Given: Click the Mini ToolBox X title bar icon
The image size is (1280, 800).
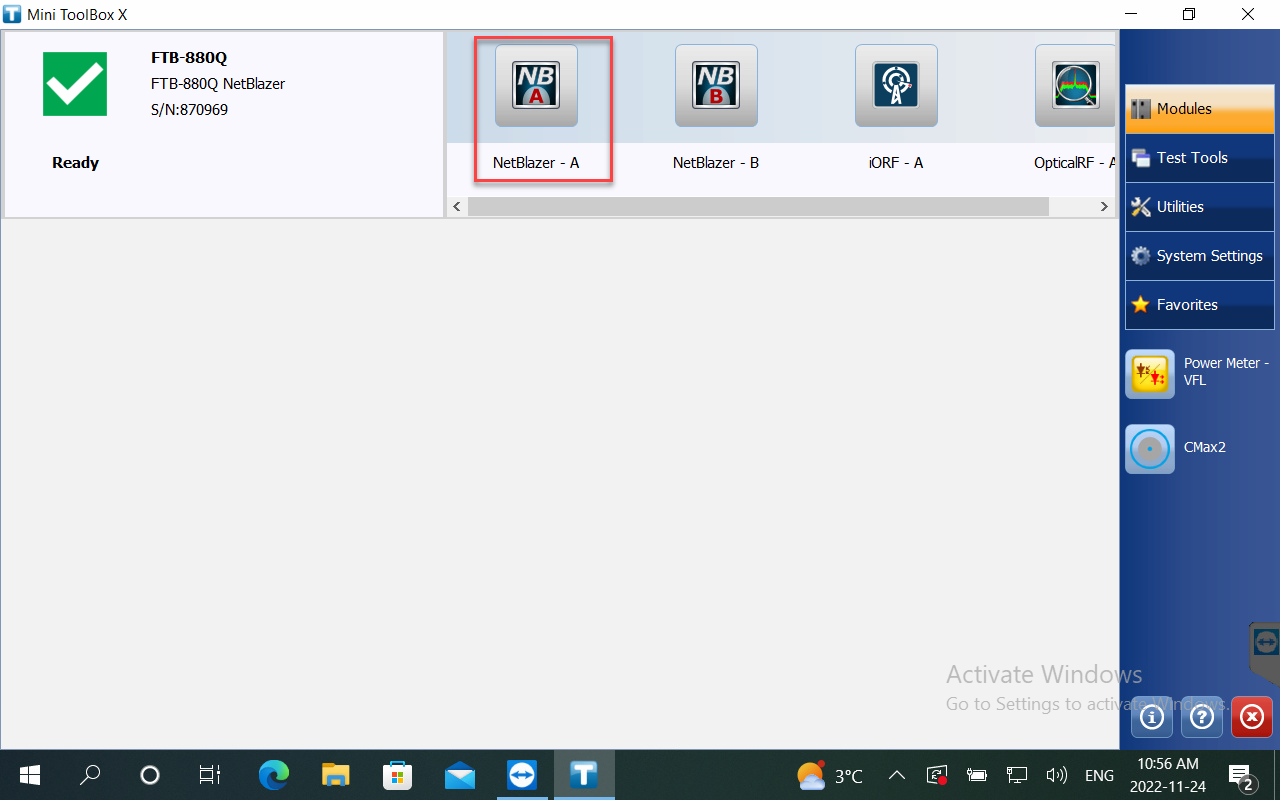Looking at the screenshot, I should click(12, 14).
